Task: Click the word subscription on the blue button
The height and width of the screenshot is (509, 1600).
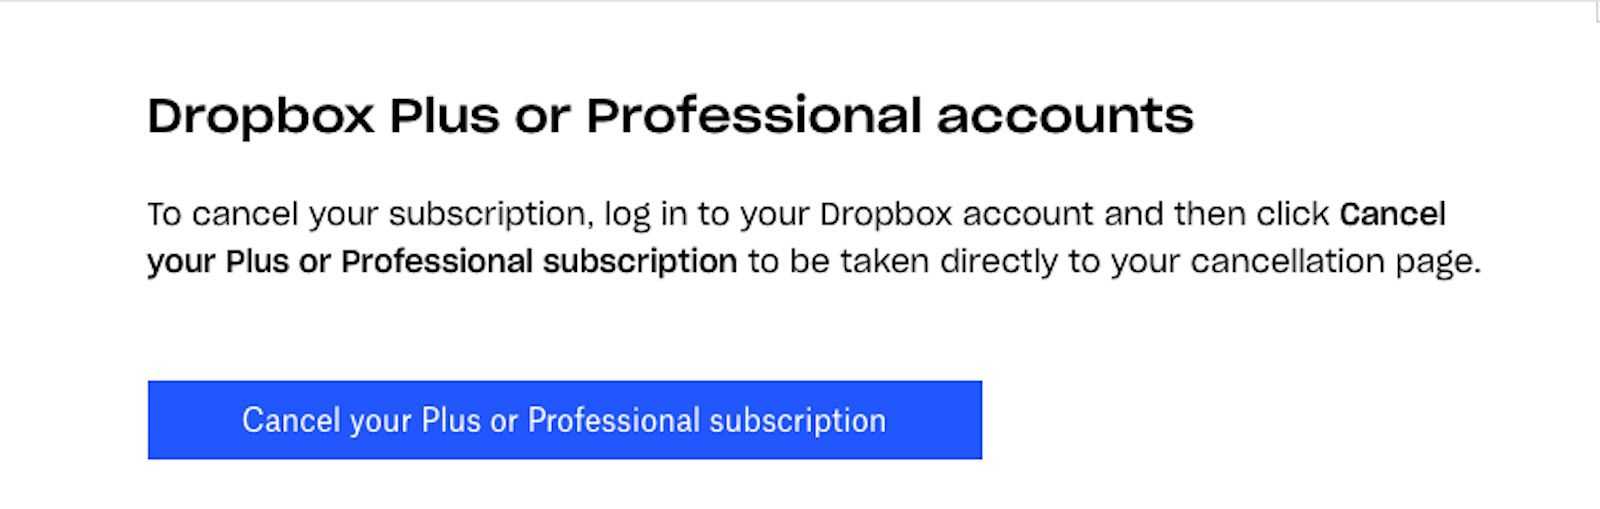Action: pyautogui.click(x=797, y=420)
